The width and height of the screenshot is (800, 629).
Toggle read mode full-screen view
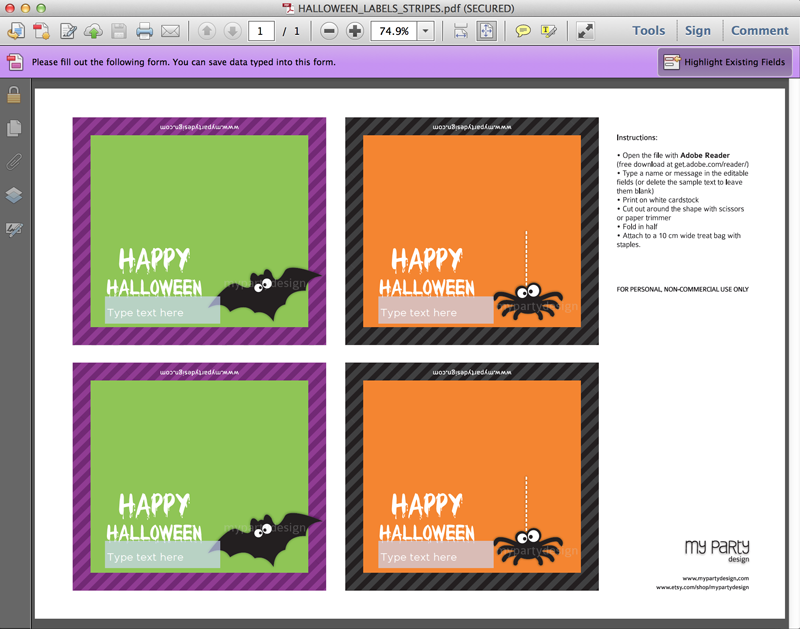point(585,31)
